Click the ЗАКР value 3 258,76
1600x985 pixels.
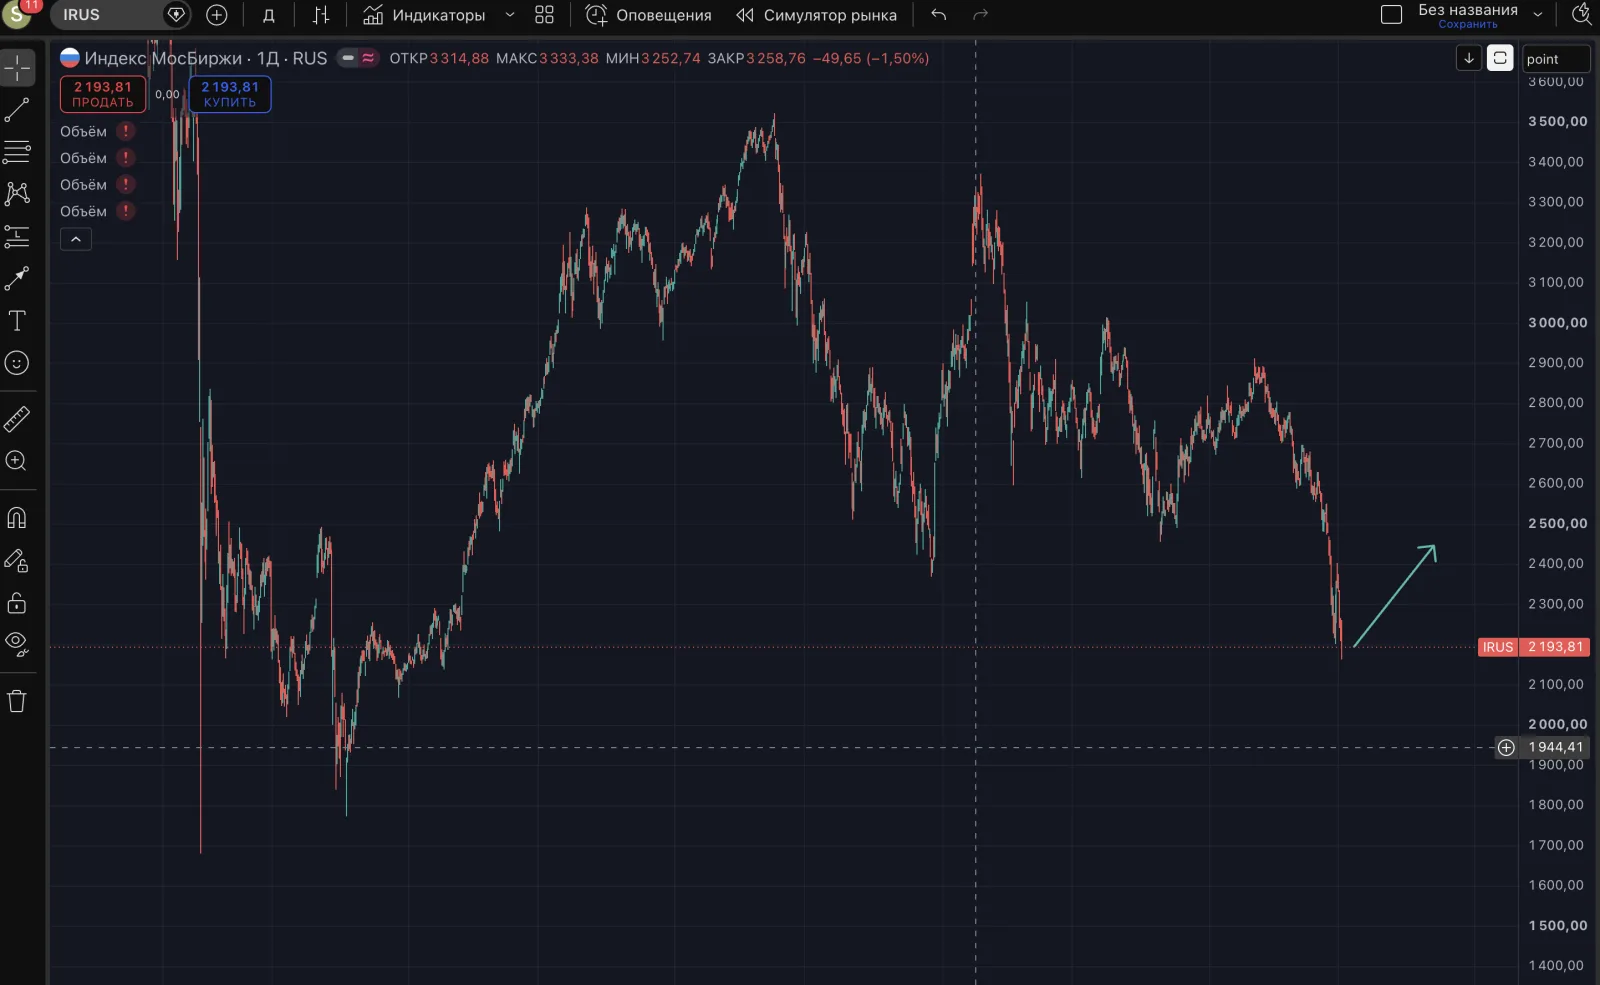point(776,58)
